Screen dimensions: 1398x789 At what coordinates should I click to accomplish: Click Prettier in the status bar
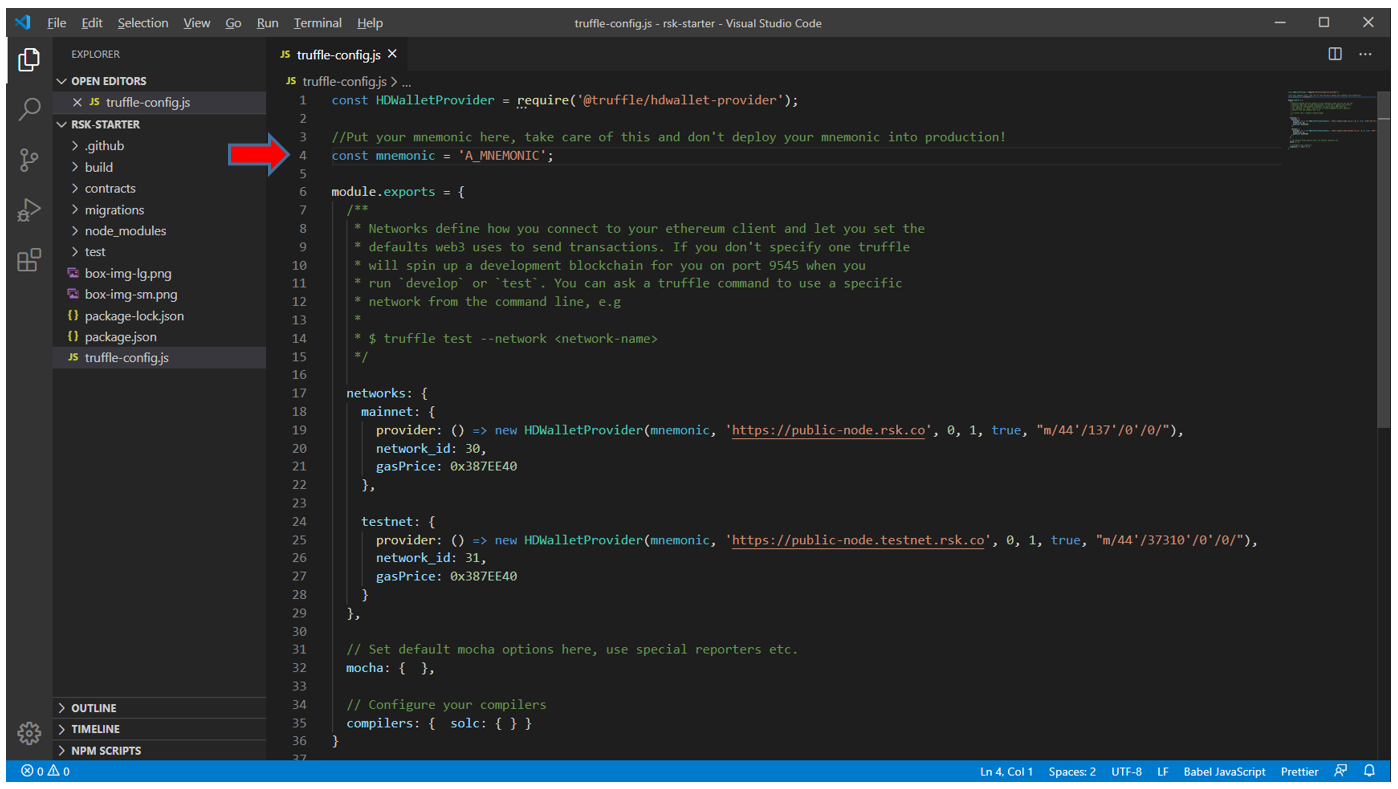[x=1300, y=771]
